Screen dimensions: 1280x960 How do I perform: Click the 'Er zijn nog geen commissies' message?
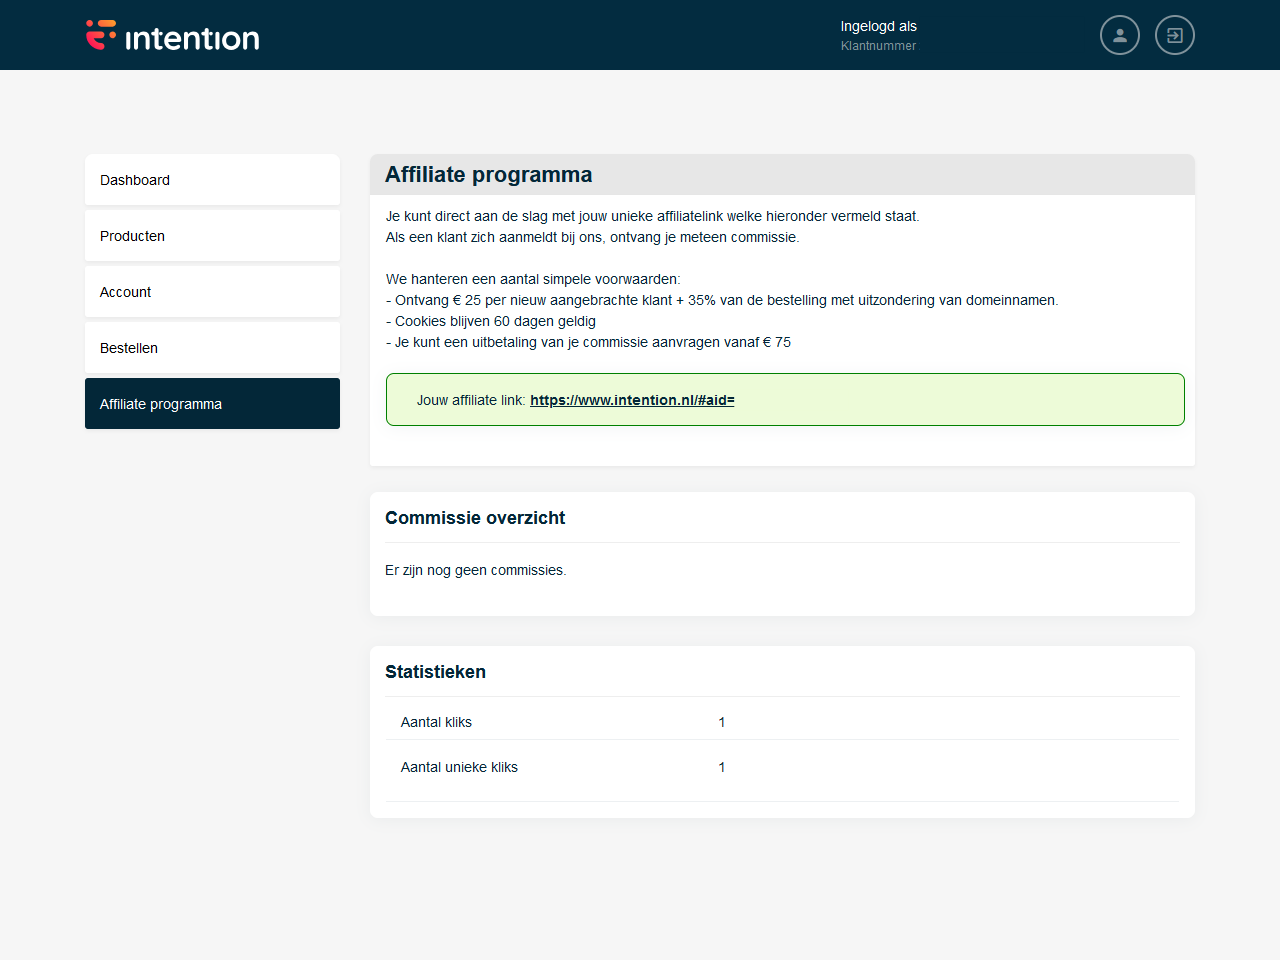(475, 570)
